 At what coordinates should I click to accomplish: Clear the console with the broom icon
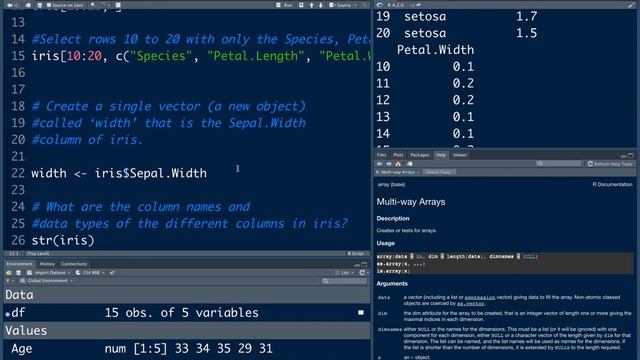coord(631,5)
